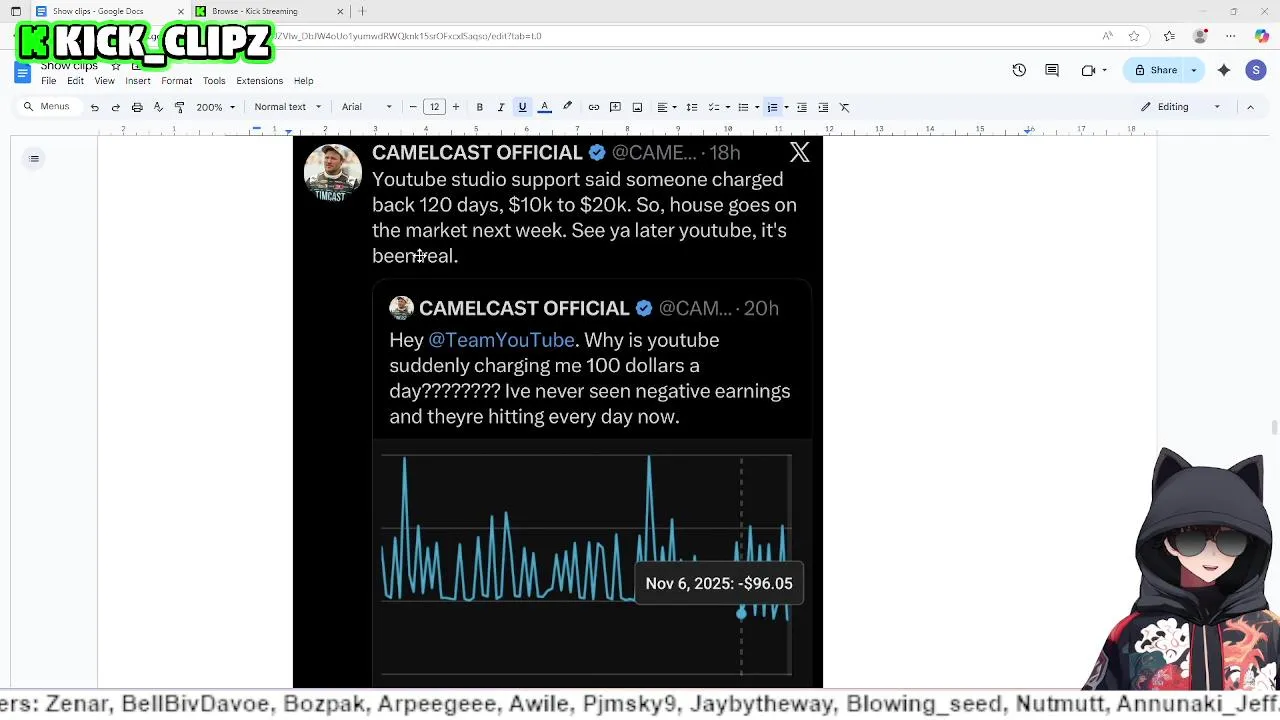Open the Share options dropdown arrow
Screen dimensions: 1280x720
(1193, 70)
